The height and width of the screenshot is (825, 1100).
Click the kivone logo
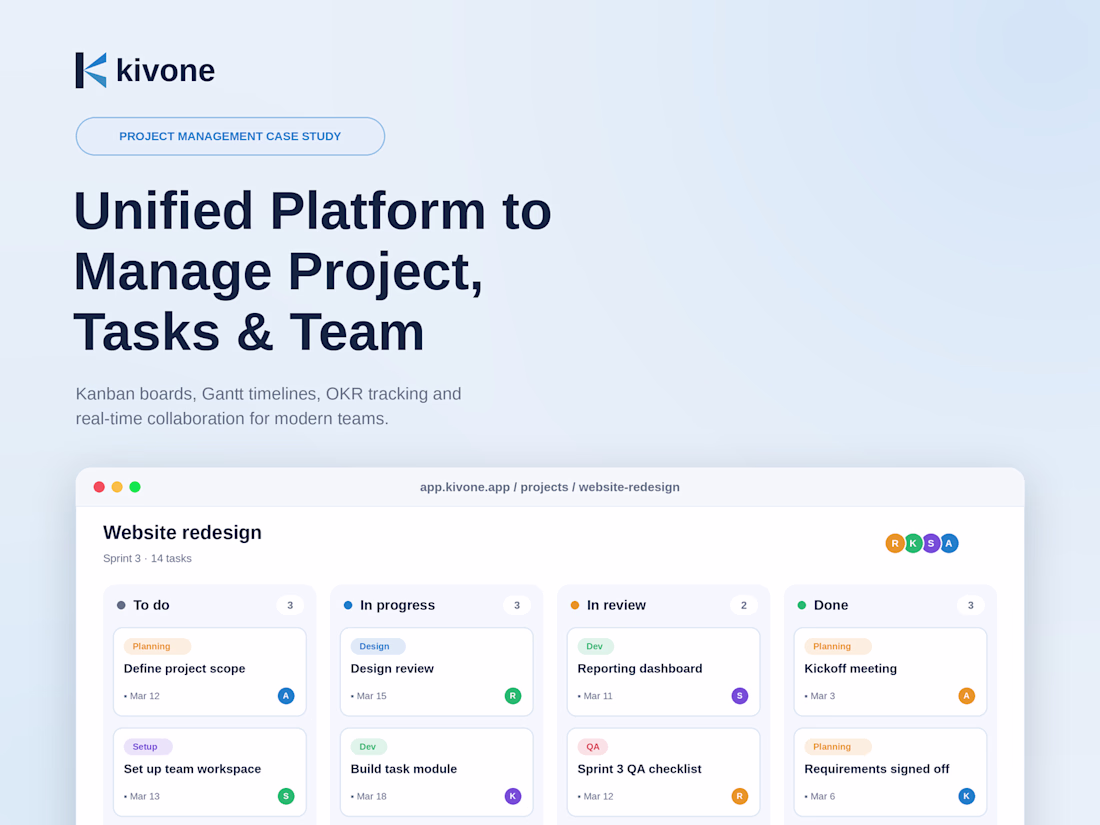(x=145, y=70)
